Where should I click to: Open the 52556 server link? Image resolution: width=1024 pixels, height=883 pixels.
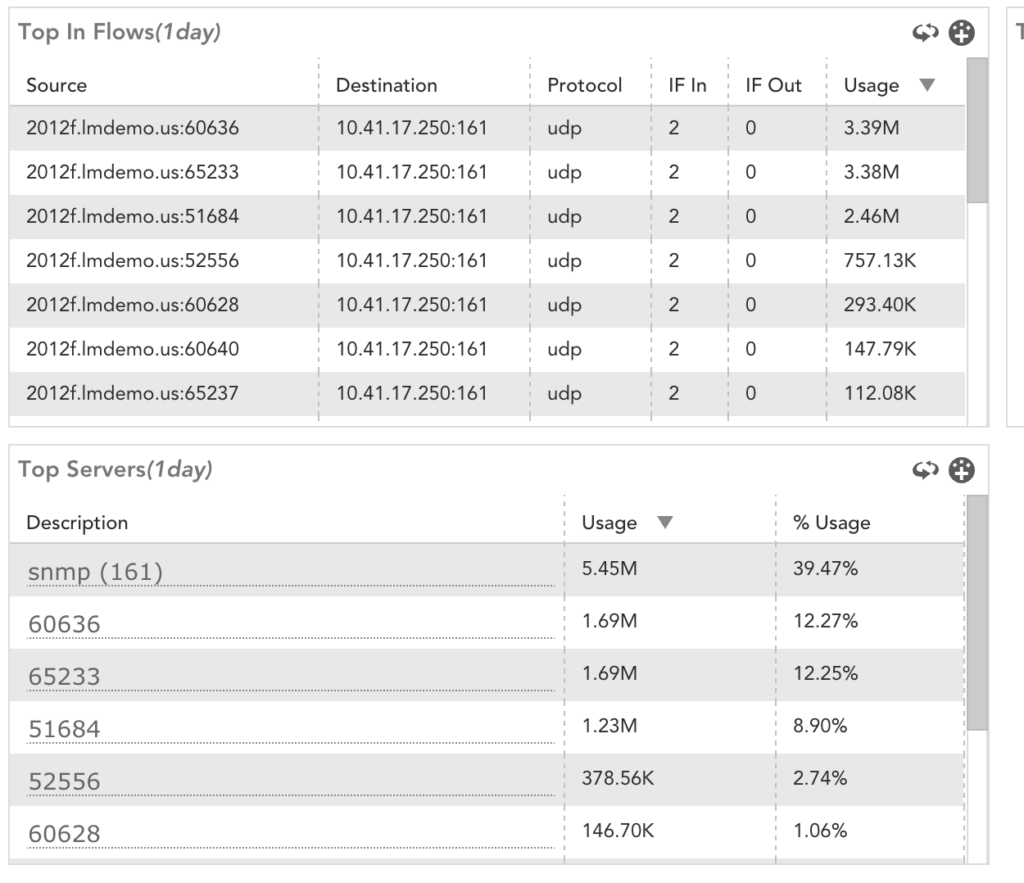64,781
